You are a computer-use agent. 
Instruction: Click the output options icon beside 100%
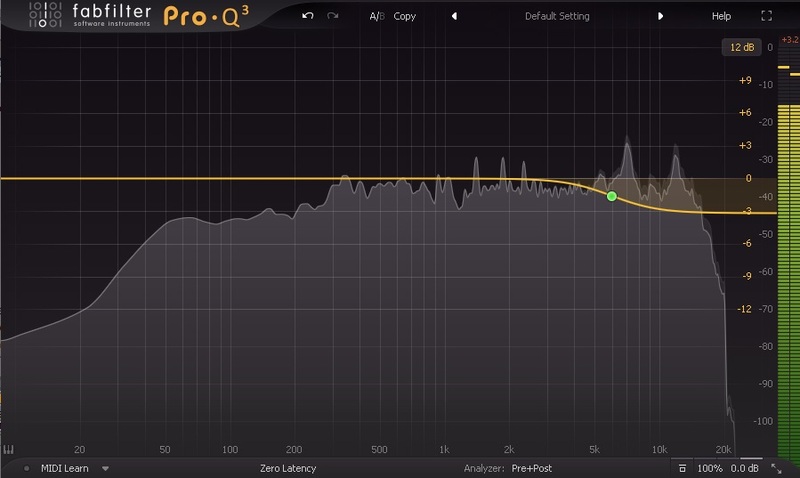[681, 468]
